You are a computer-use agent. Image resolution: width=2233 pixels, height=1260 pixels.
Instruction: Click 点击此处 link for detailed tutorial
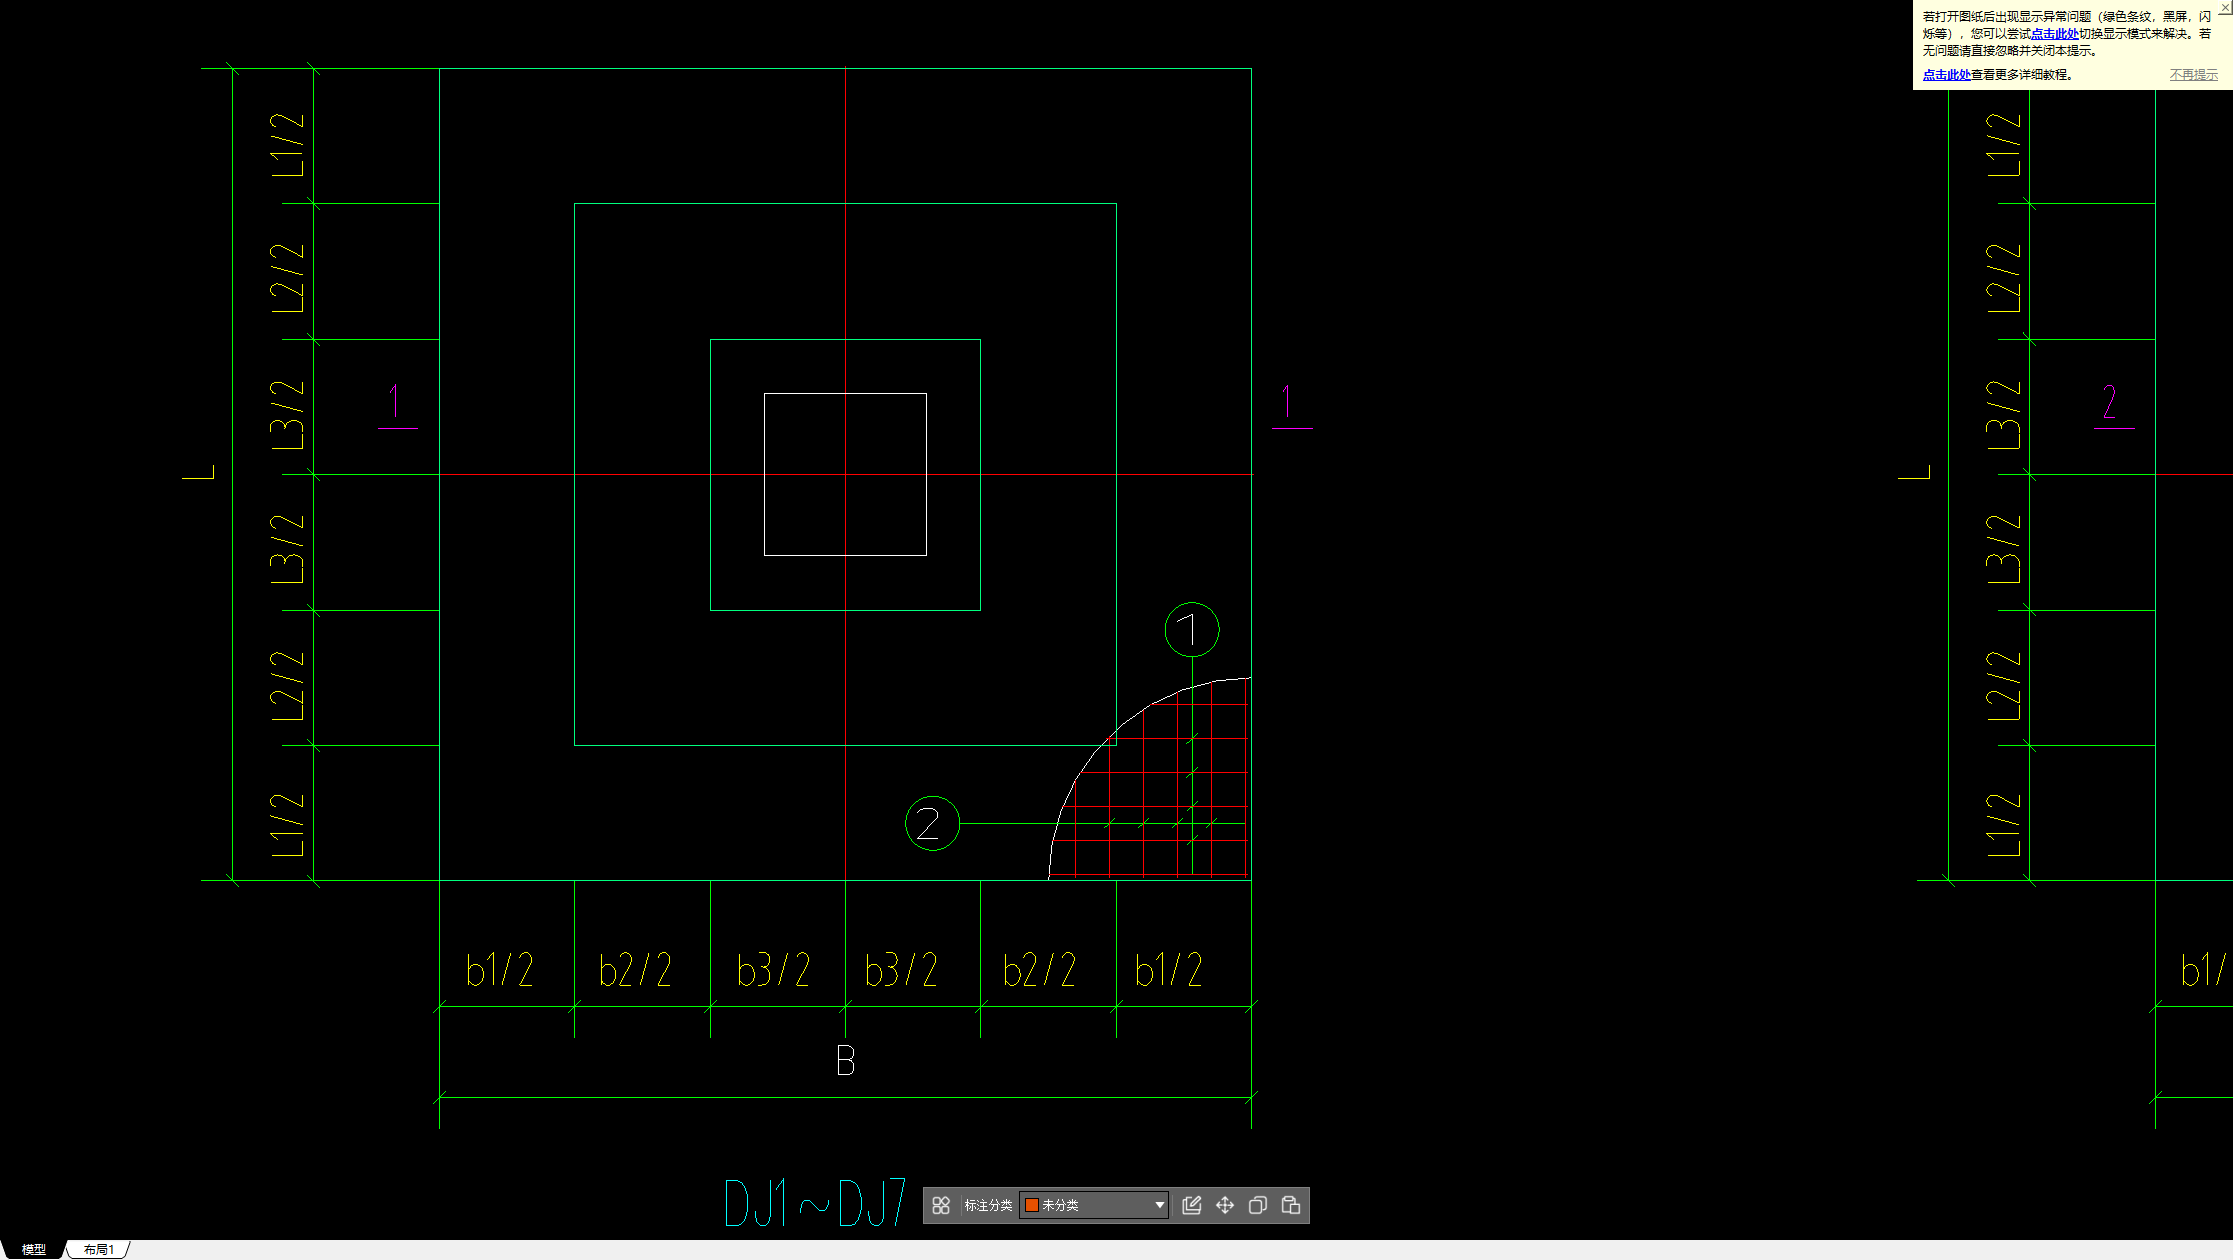[x=1946, y=75]
